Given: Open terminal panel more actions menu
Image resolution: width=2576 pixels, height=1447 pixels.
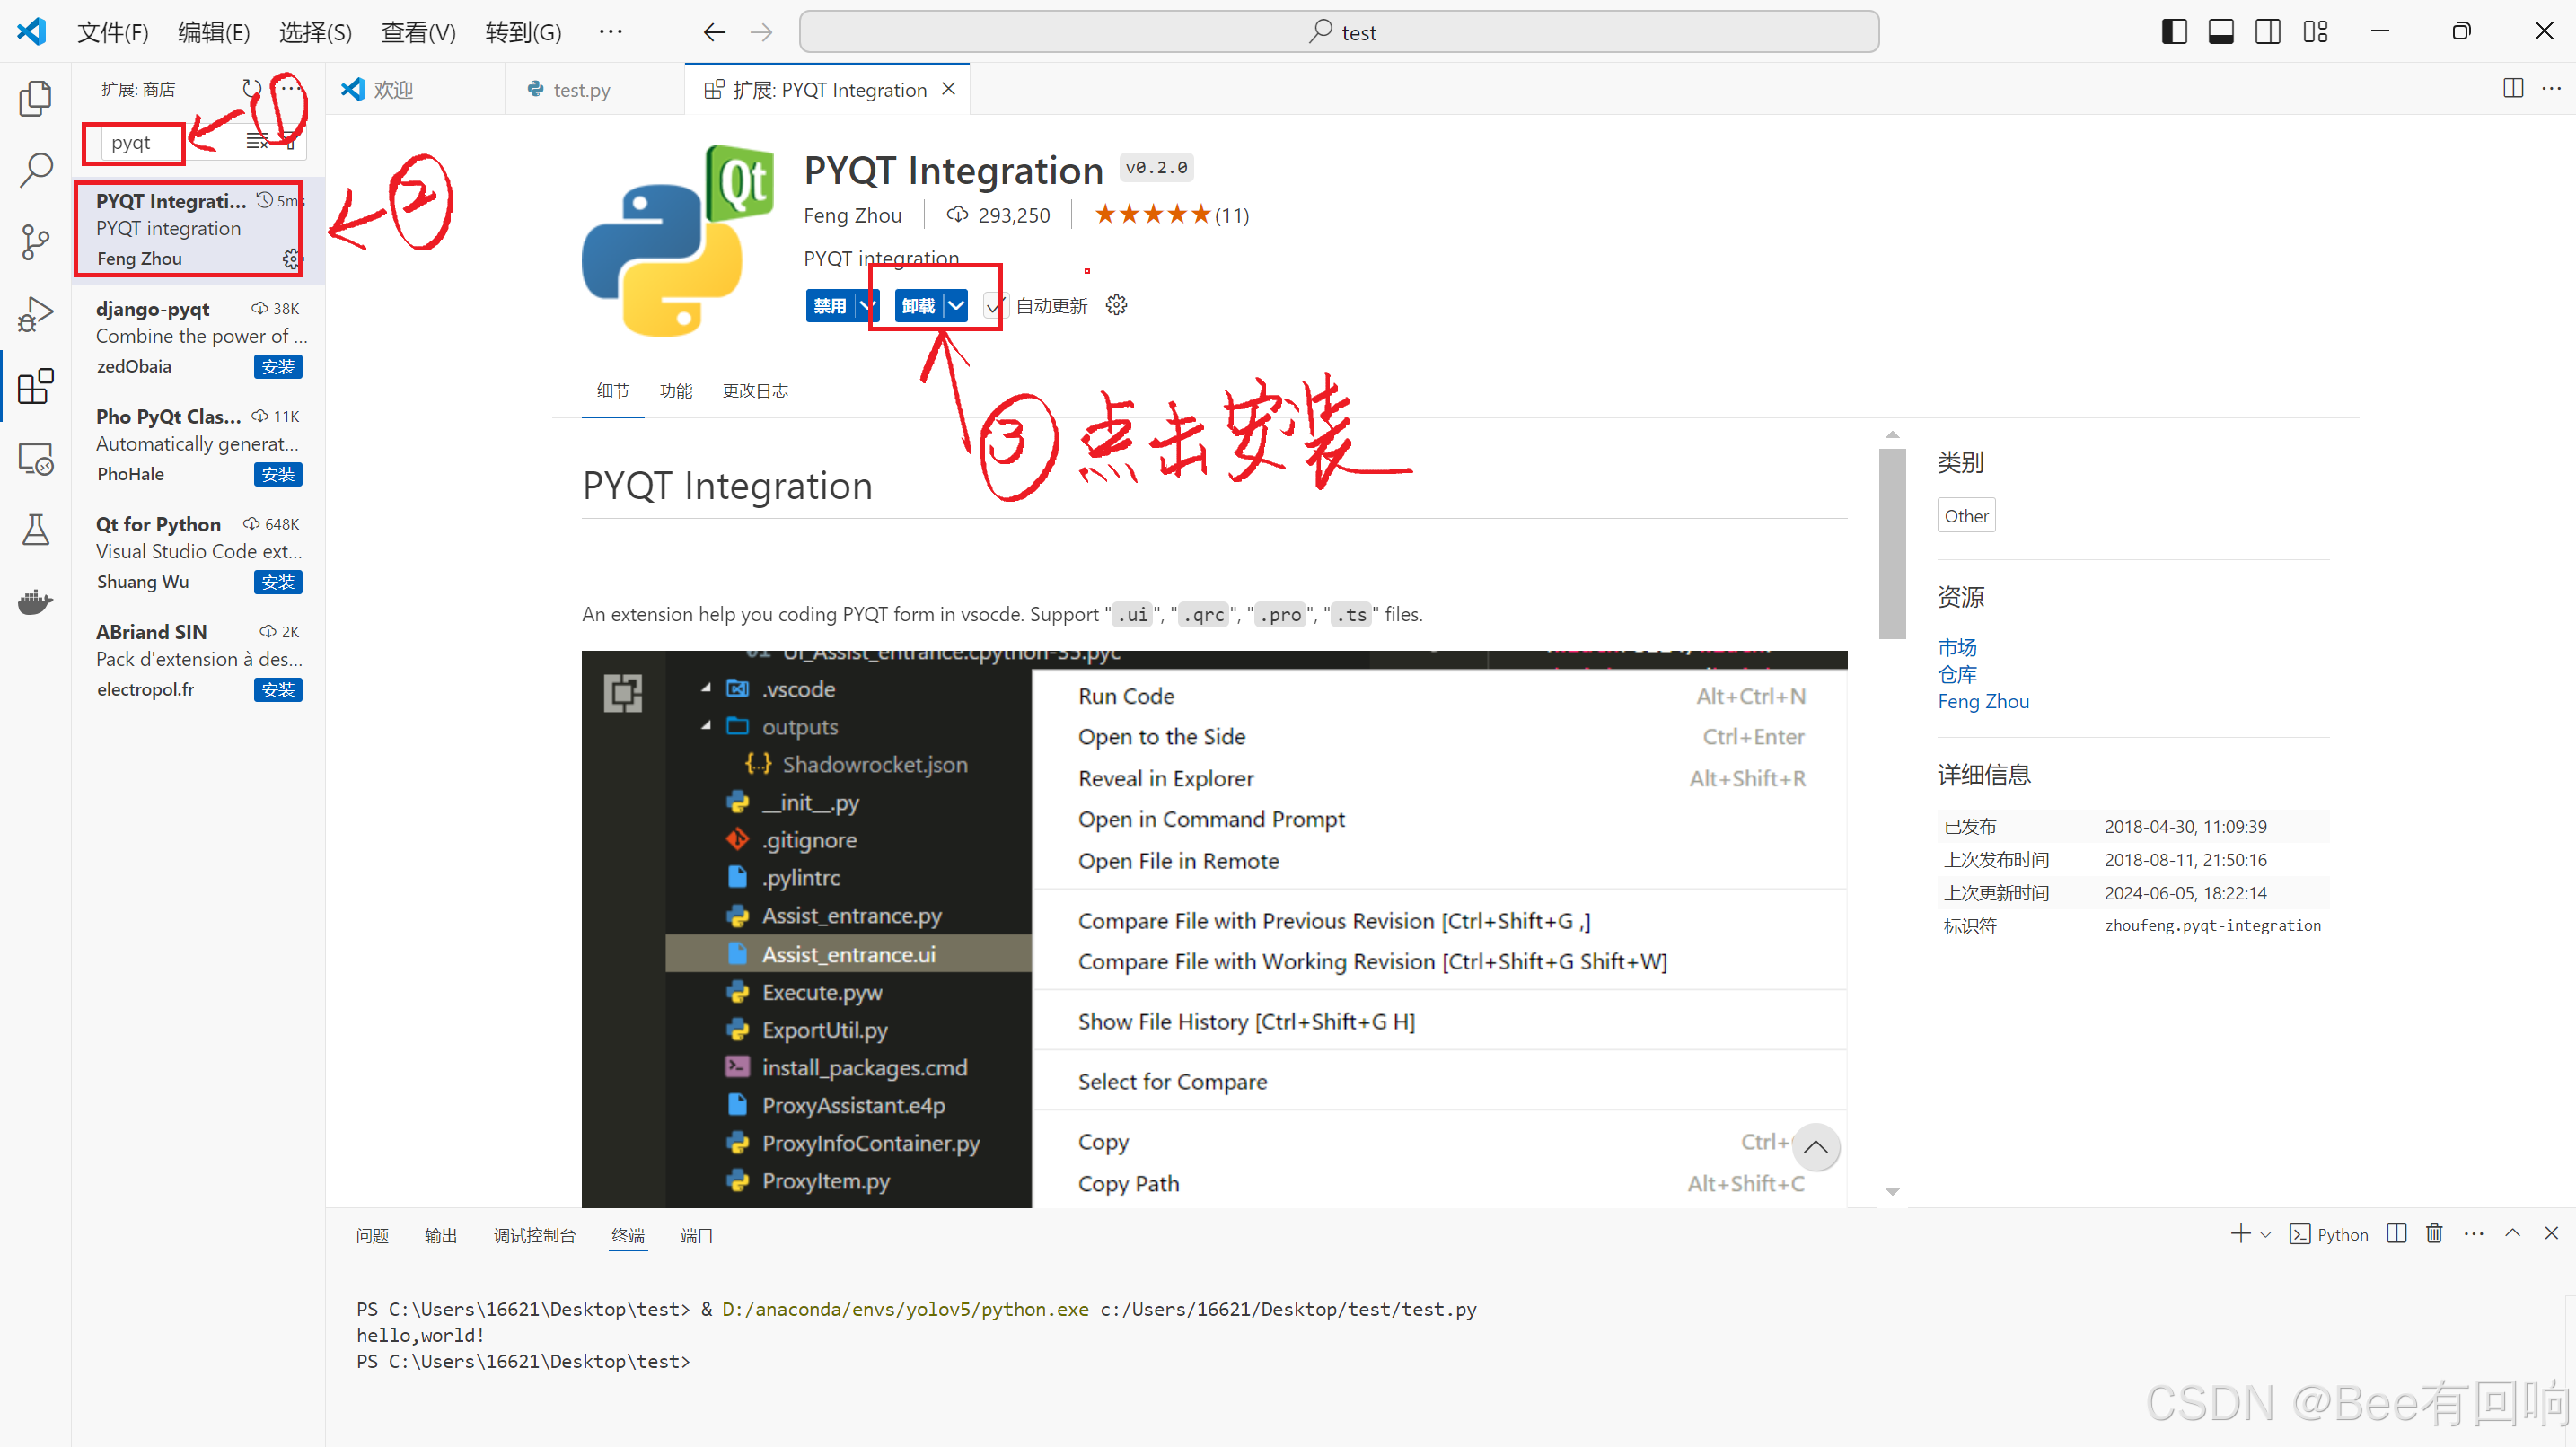Looking at the screenshot, I should (x=2474, y=1234).
